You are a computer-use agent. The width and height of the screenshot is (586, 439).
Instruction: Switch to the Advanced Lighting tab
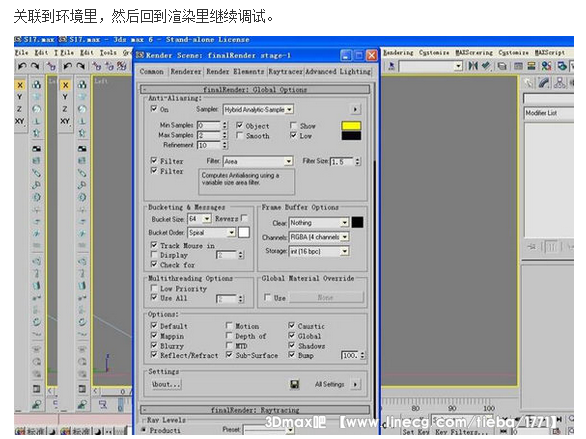[338, 71]
